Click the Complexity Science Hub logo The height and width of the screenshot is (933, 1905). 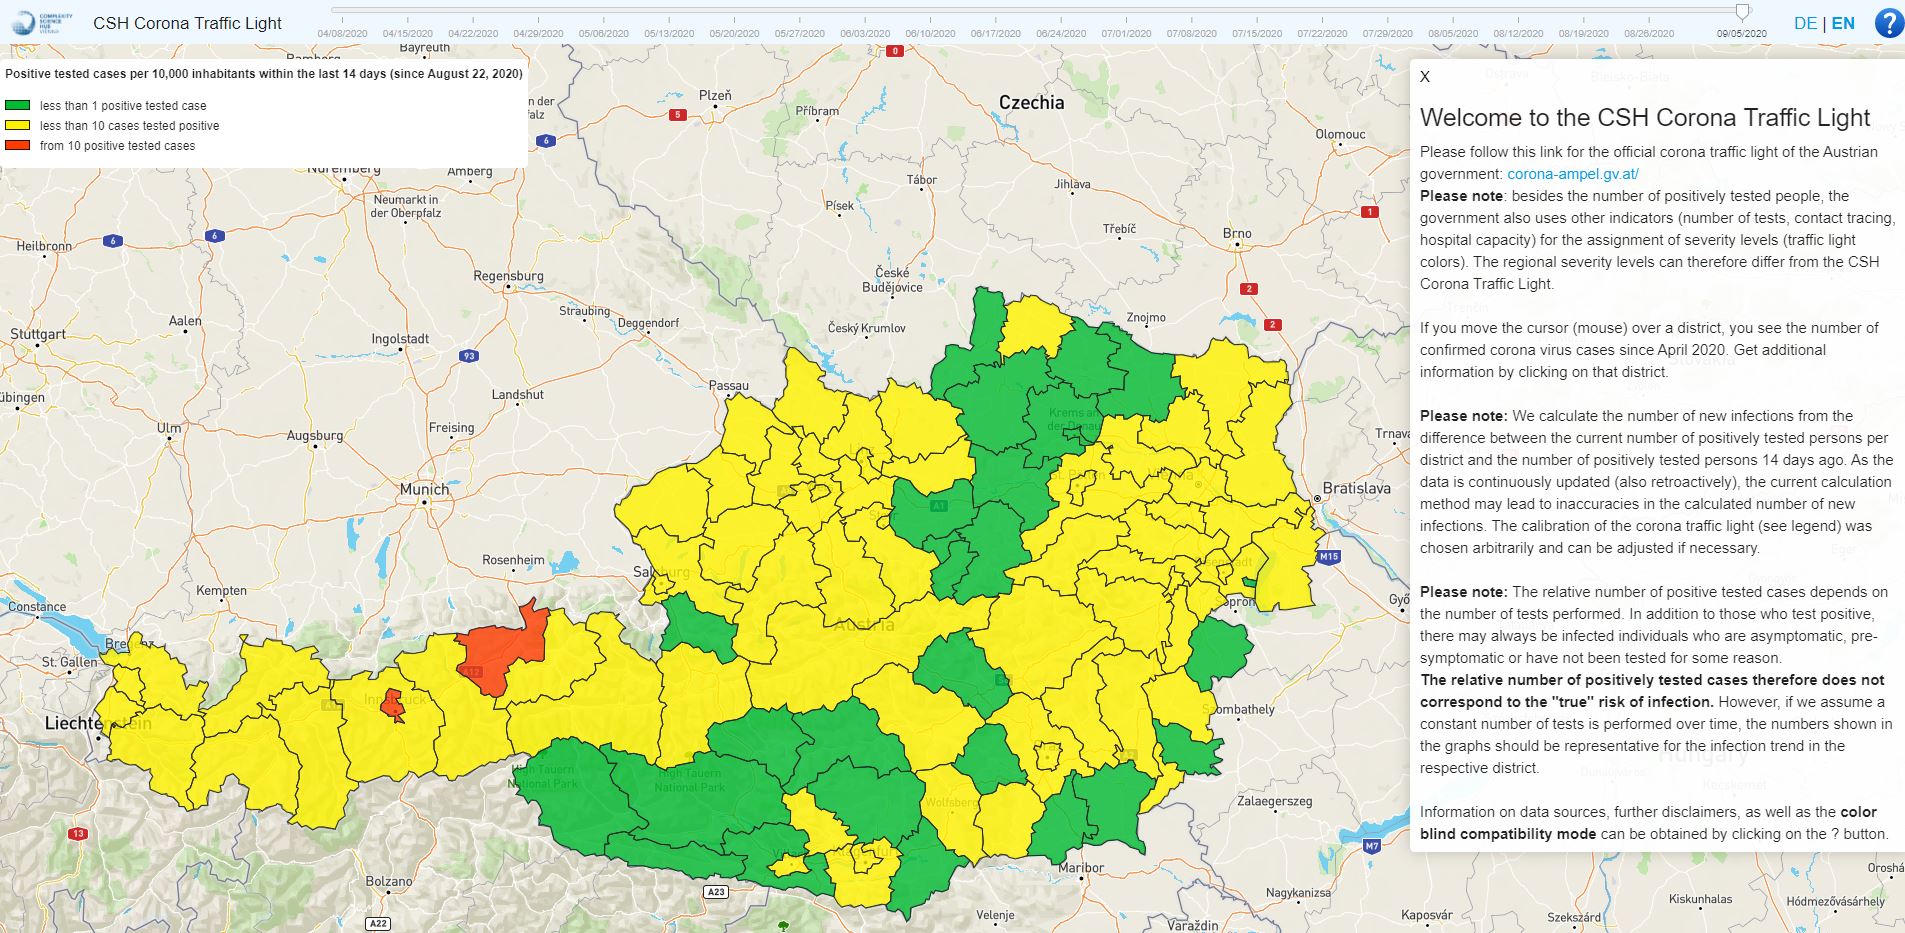click(x=42, y=22)
